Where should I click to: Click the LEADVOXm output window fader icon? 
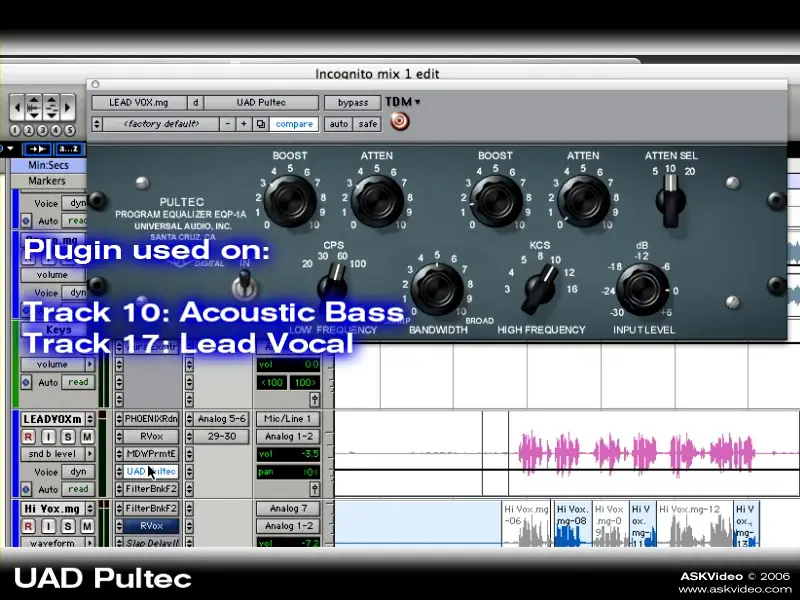coord(315,489)
